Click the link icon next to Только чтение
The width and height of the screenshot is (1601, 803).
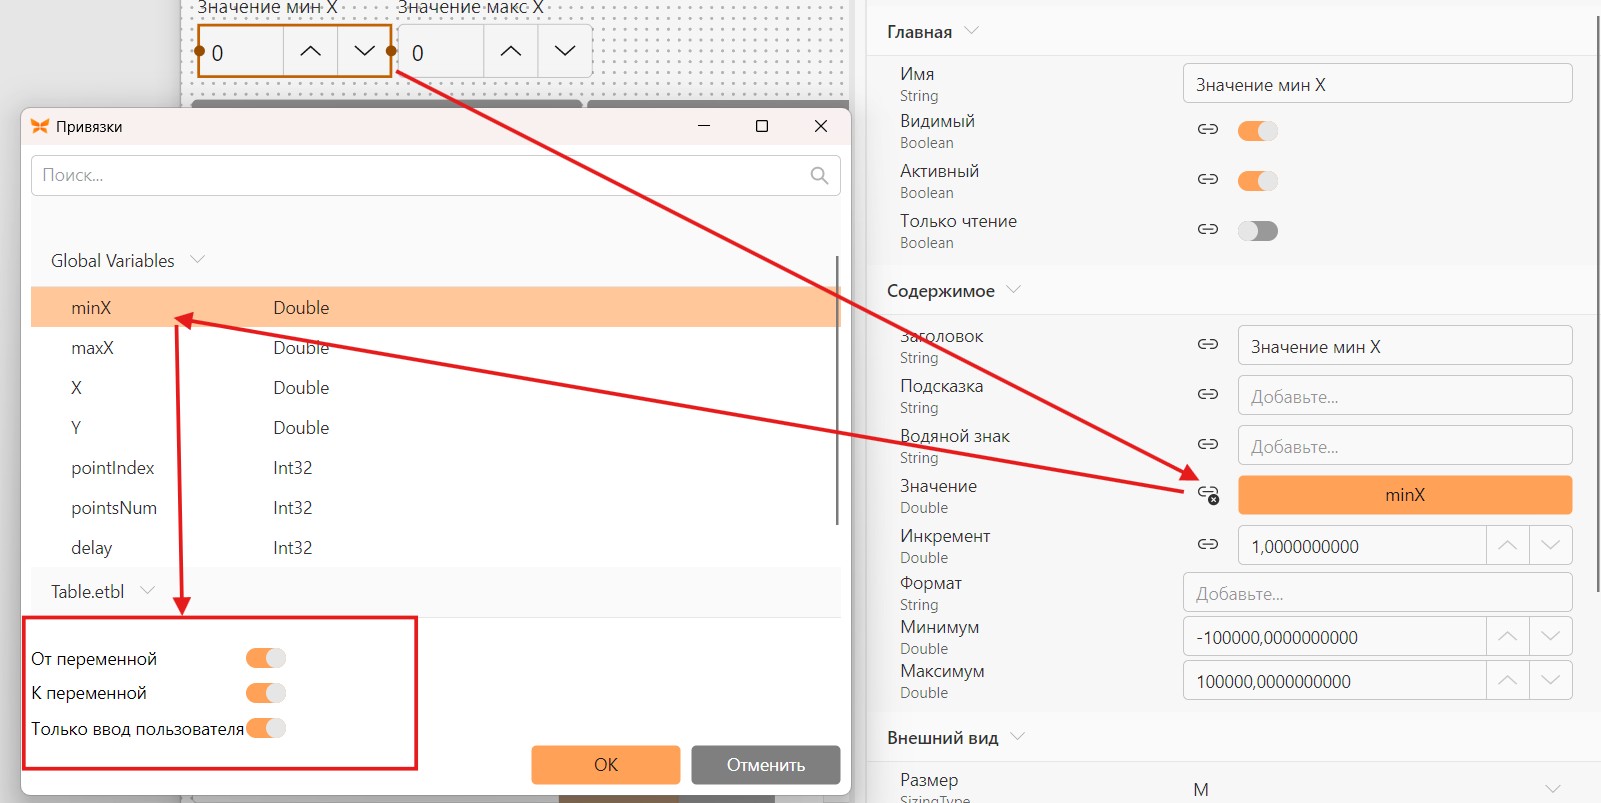[x=1208, y=229]
